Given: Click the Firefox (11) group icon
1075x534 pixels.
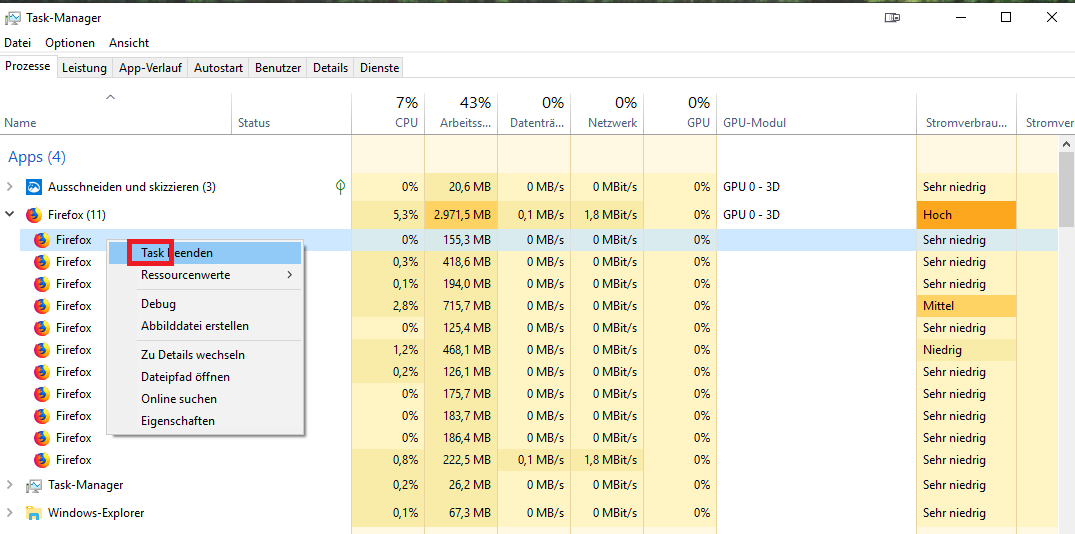Looking at the screenshot, I should coord(34,215).
